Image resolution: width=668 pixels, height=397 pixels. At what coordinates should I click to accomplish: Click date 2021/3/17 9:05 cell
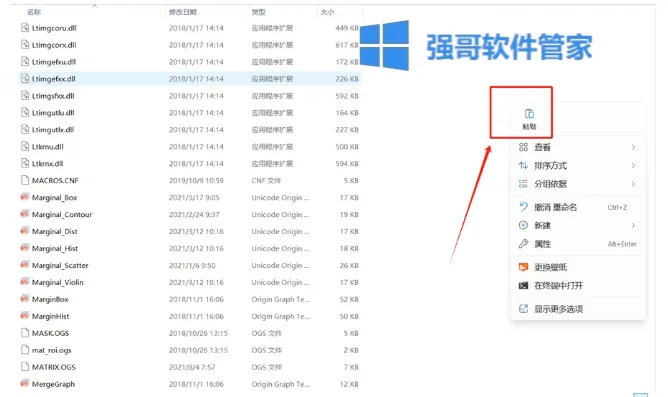tap(194, 197)
